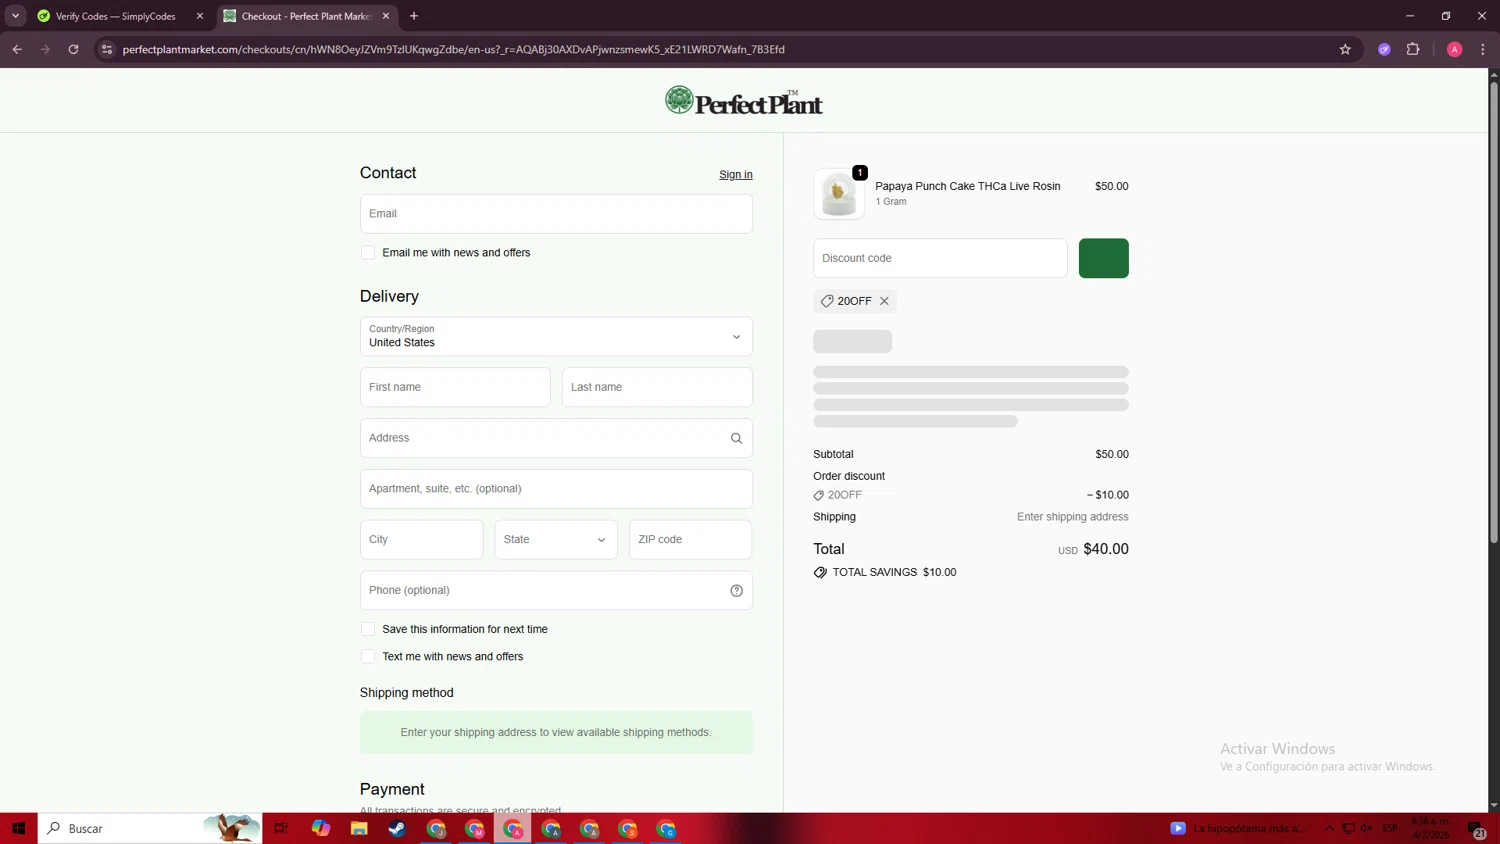Click the ZIP code field
The height and width of the screenshot is (844, 1500).
tap(690, 540)
